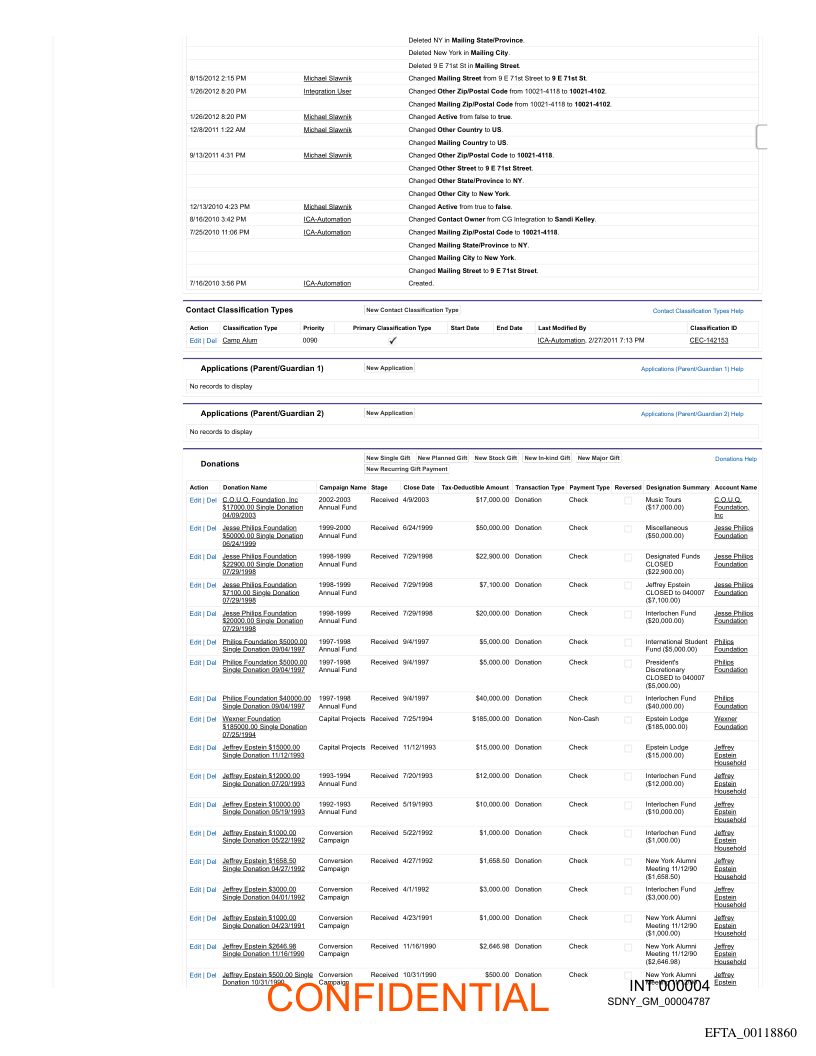The width and height of the screenshot is (816, 1056).
Task: Toggle Reversed checkbox for C.O.U.Q. Foundation donation
Action: (x=628, y=499)
